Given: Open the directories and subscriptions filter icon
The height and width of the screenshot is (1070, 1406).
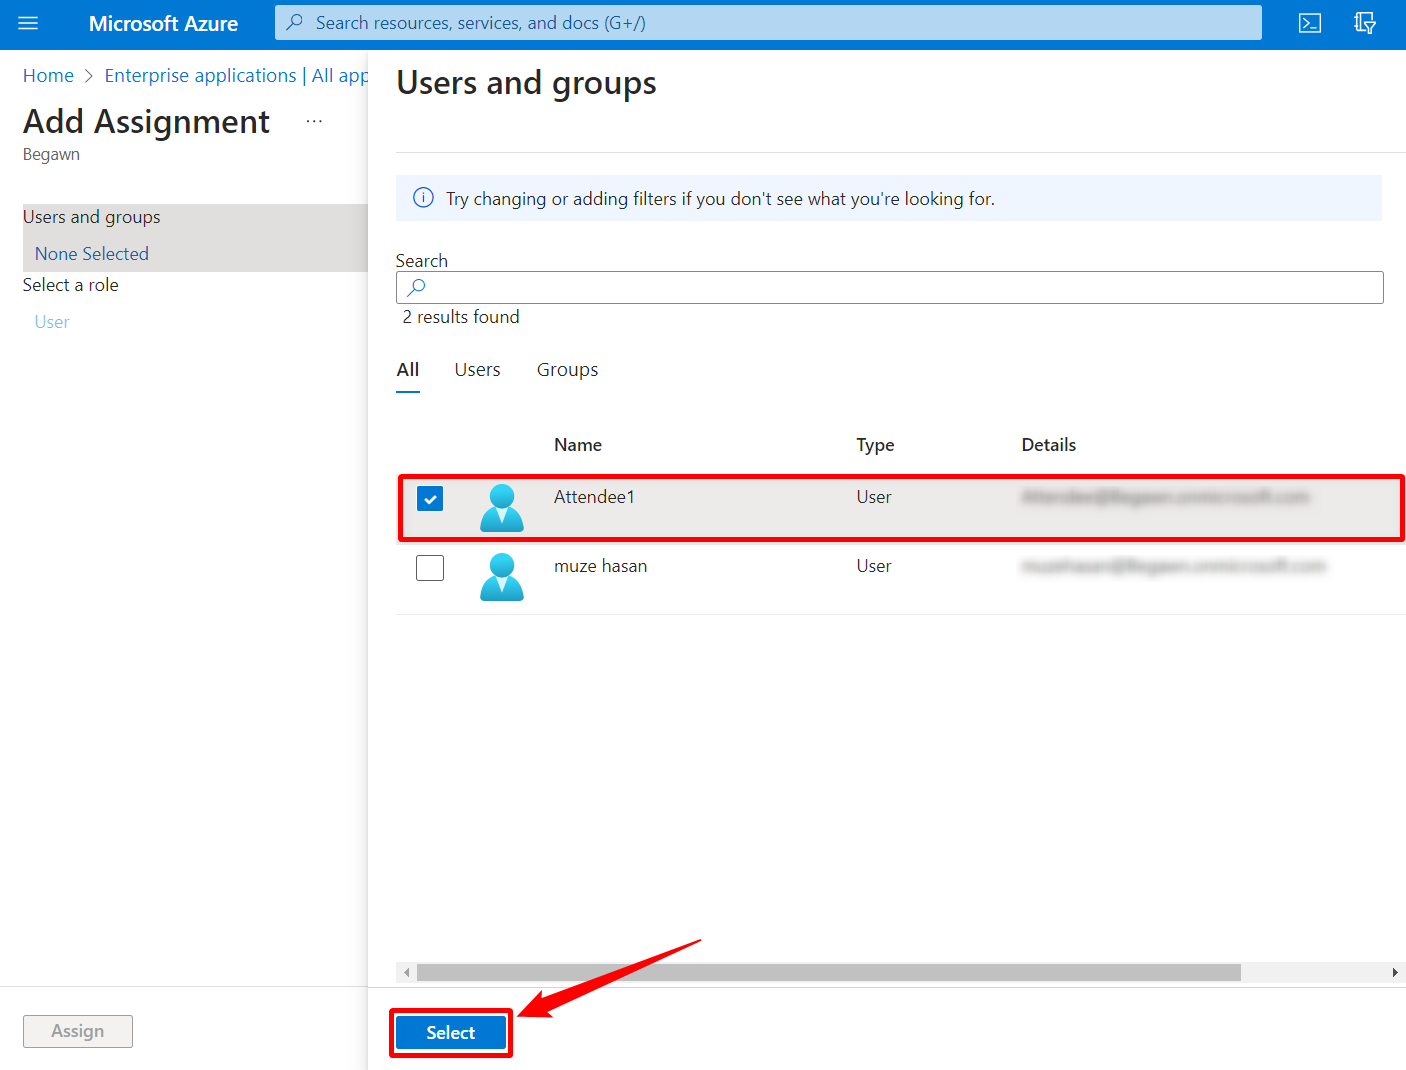Looking at the screenshot, I should (1365, 23).
